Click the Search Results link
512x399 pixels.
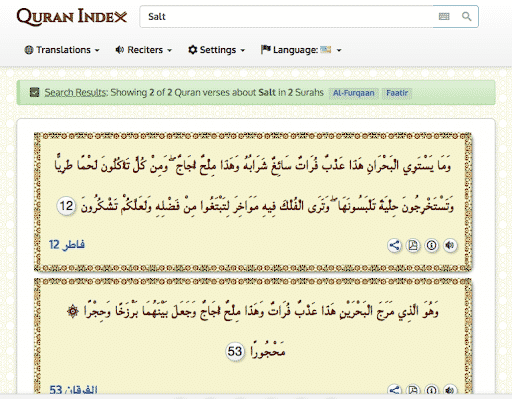75,92
